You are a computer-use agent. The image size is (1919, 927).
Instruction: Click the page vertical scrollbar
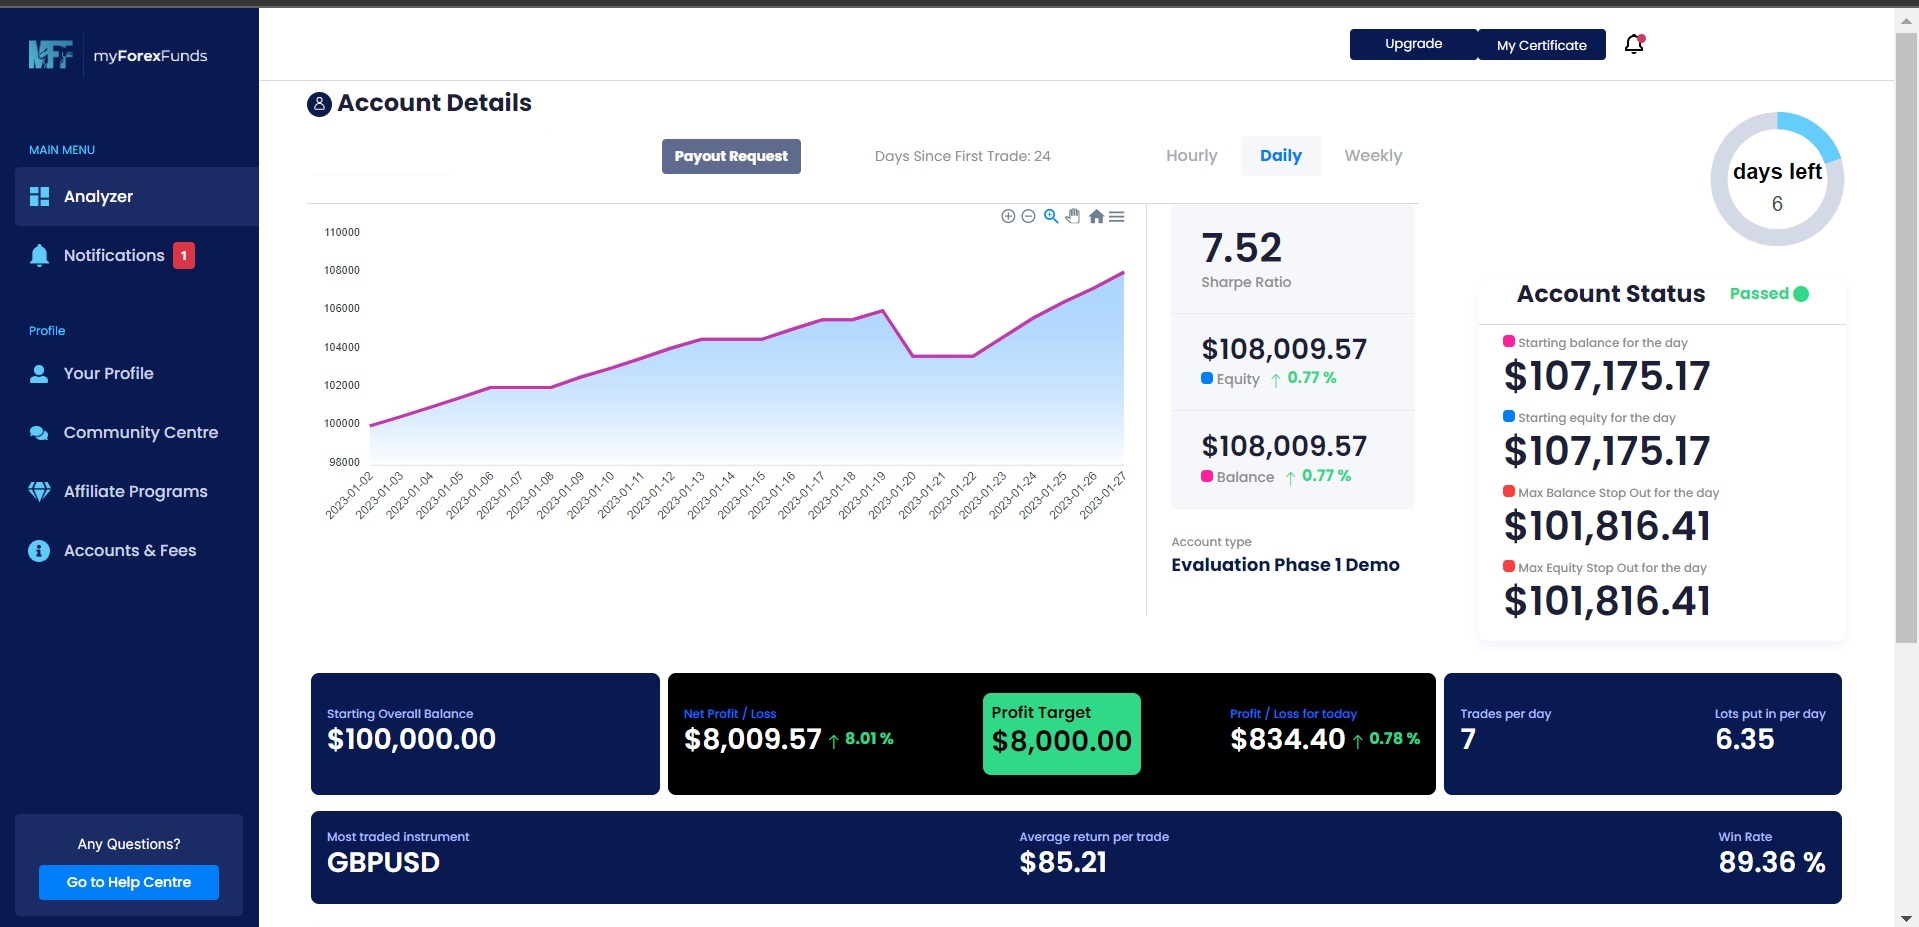[x=1906, y=340]
